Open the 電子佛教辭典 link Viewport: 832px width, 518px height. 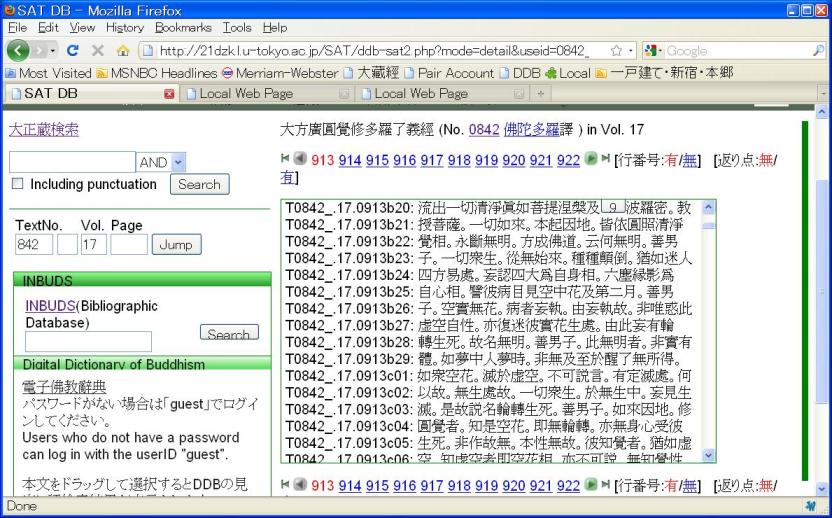[x=64, y=386]
